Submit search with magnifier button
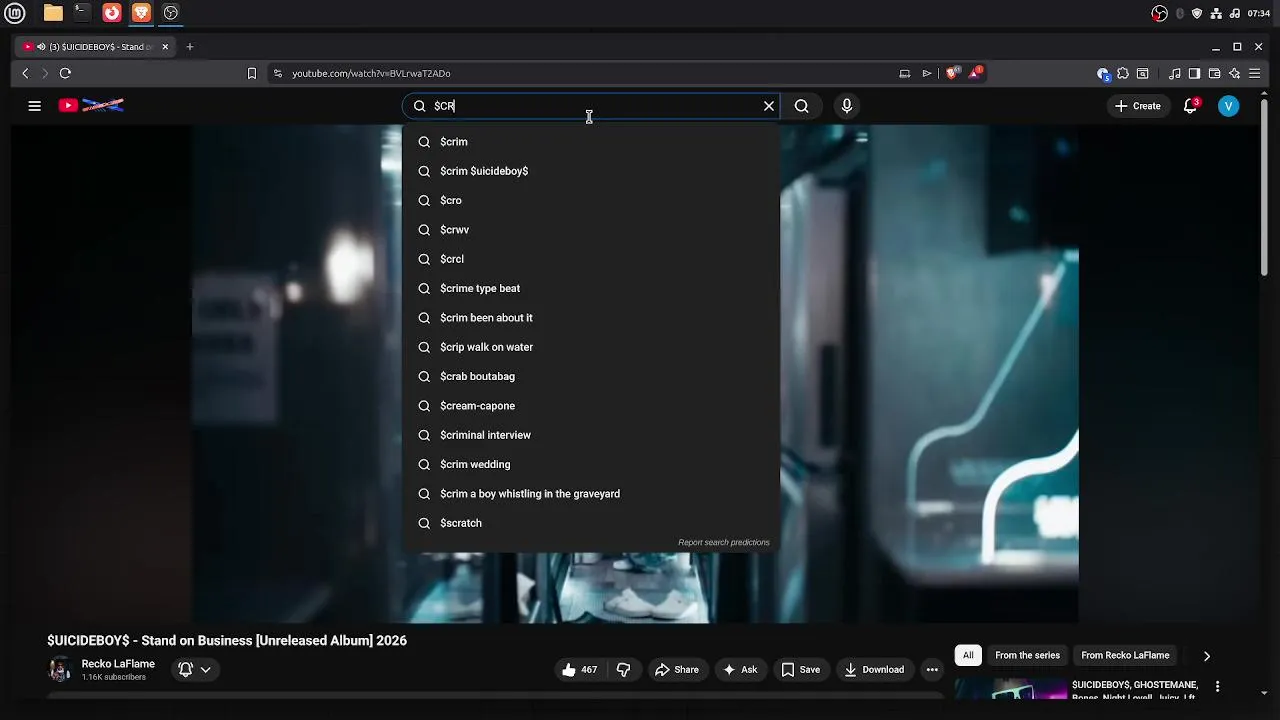 802,106
